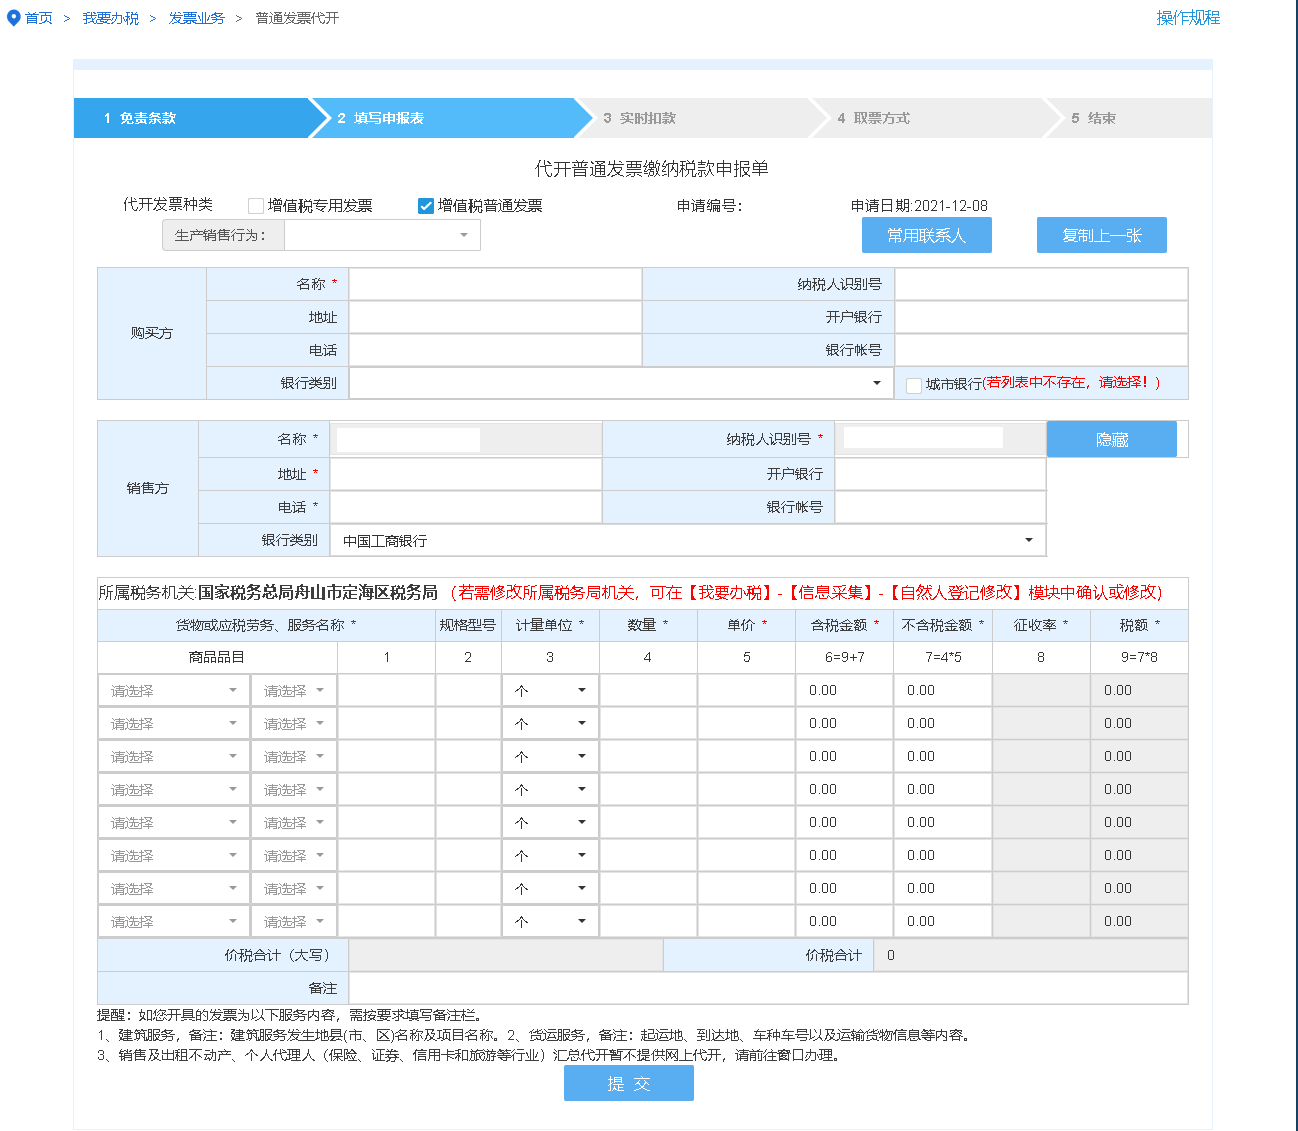
Task: Open last row second 请选择 dropdown
Action: (x=293, y=922)
